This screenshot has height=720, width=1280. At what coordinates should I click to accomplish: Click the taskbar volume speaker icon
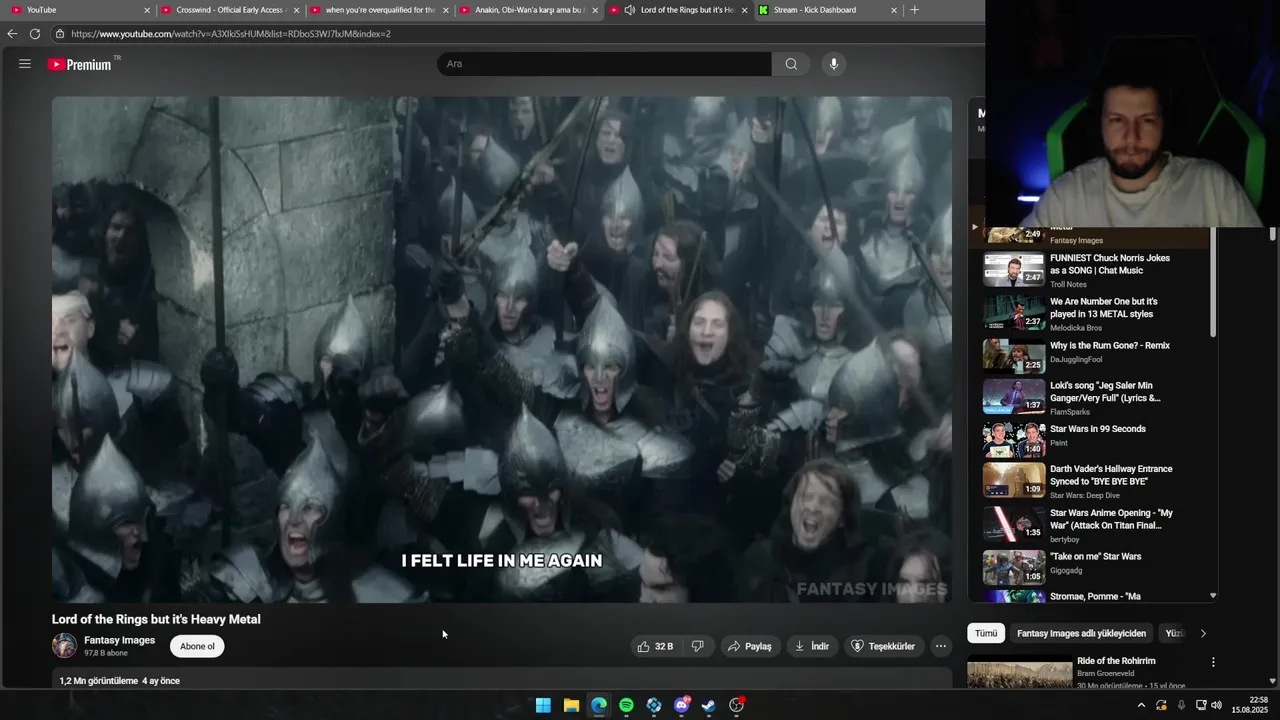(1216, 705)
